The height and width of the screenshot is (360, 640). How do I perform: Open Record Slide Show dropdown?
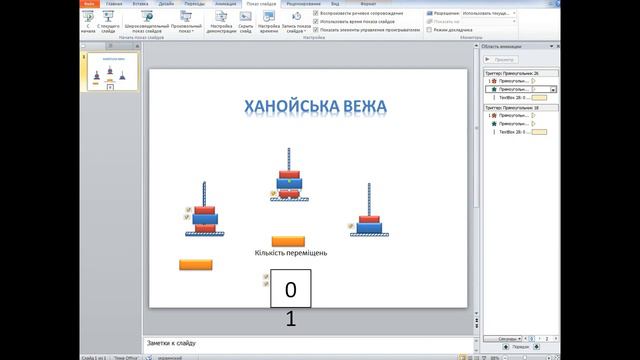pyautogui.click(x=296, y=22)
